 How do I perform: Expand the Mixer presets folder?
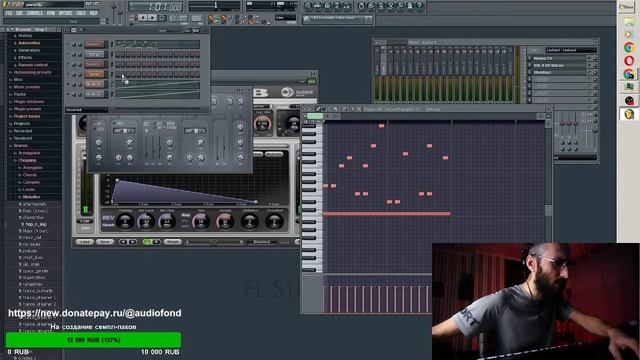coord(27,87)
